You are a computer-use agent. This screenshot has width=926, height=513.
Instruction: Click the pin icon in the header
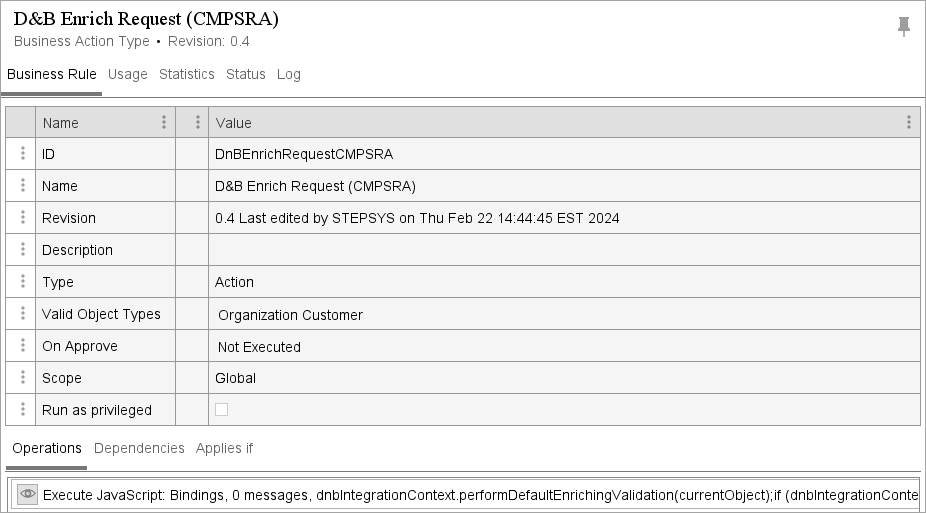(904, 27)
